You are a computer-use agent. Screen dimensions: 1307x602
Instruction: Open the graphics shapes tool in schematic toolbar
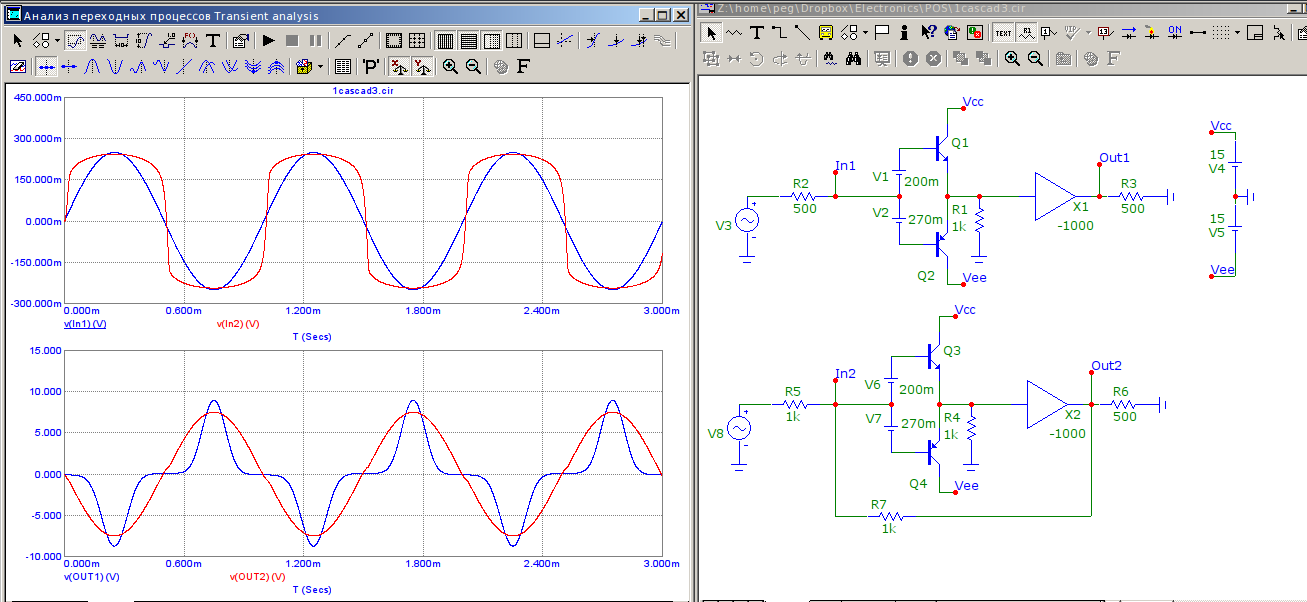pos(850,33)
